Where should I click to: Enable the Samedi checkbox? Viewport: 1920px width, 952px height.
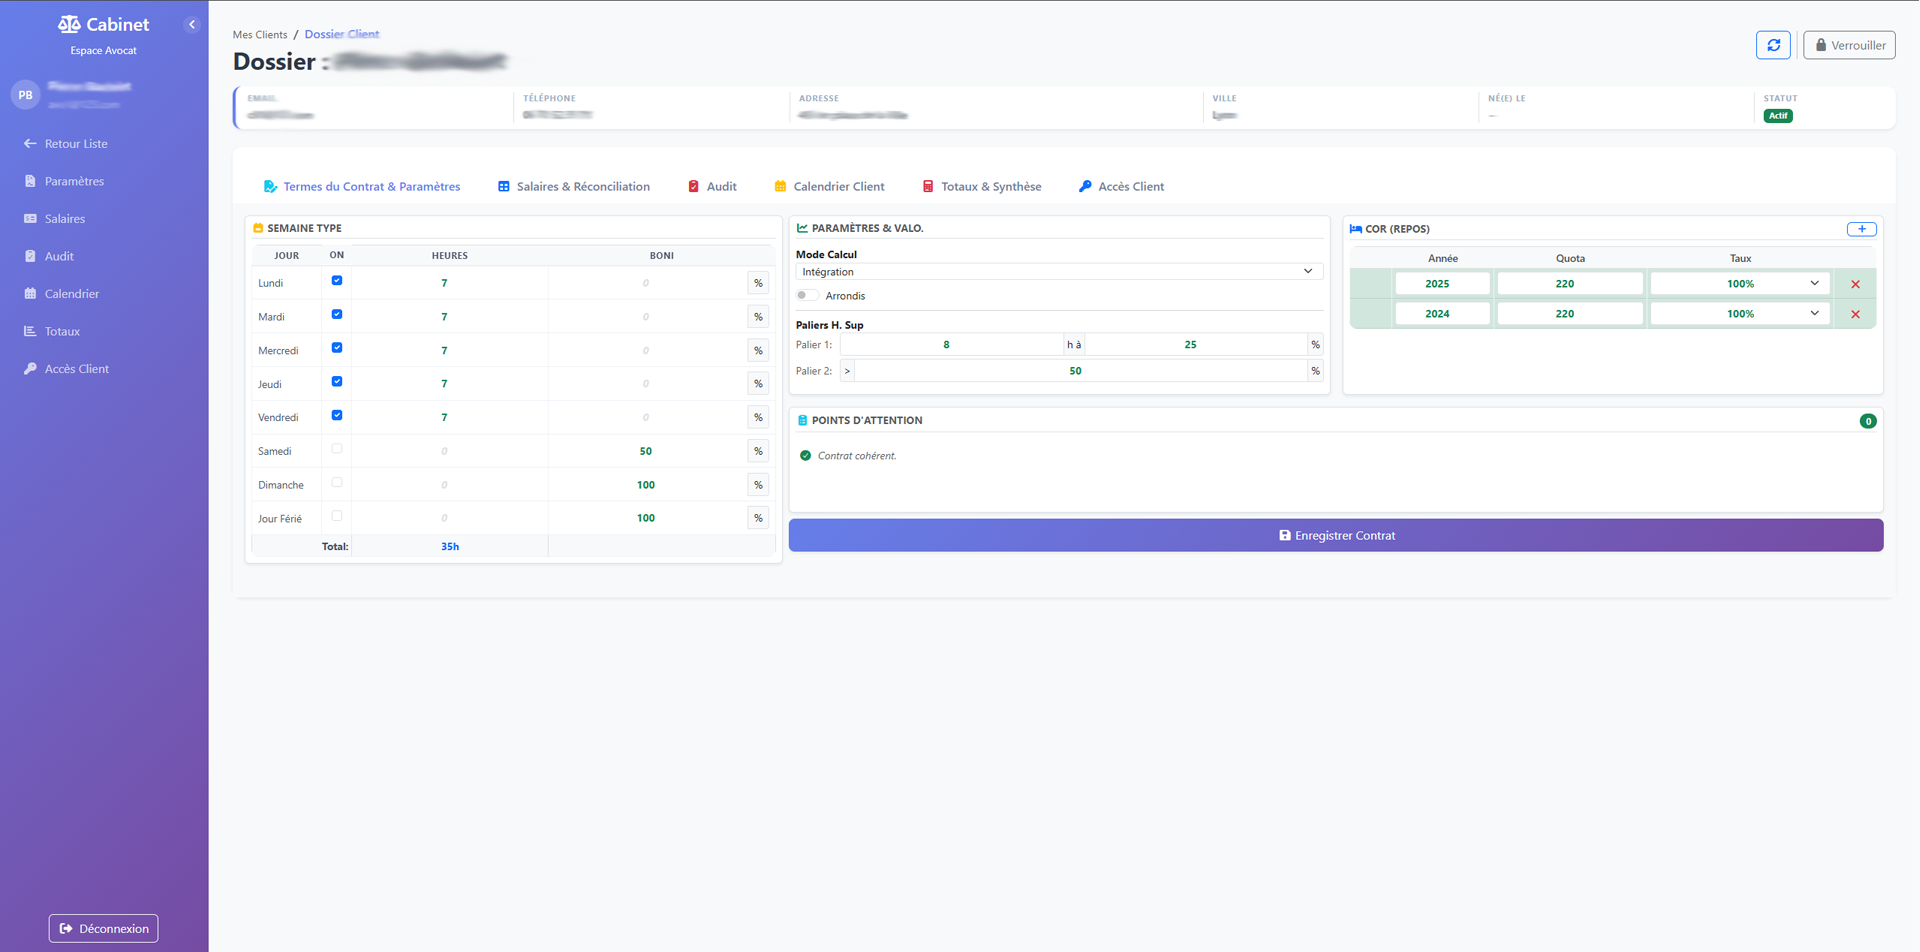coord(337,449)
